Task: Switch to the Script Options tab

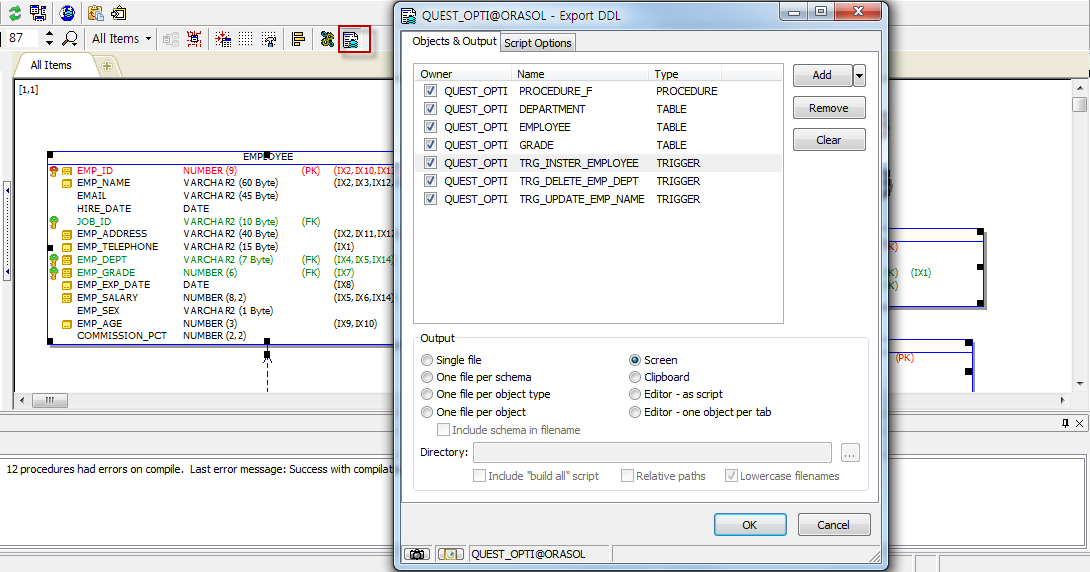Action: tap(538, 42)
